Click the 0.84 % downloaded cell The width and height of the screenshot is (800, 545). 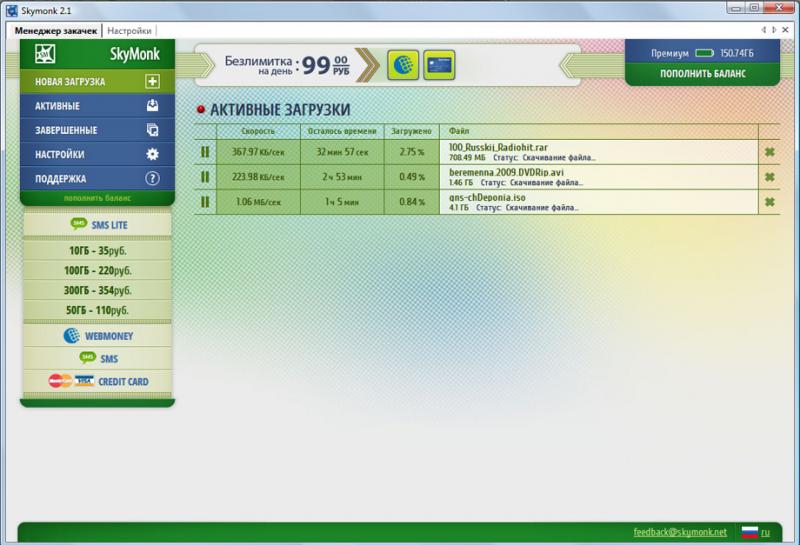(x=411, y=202)
